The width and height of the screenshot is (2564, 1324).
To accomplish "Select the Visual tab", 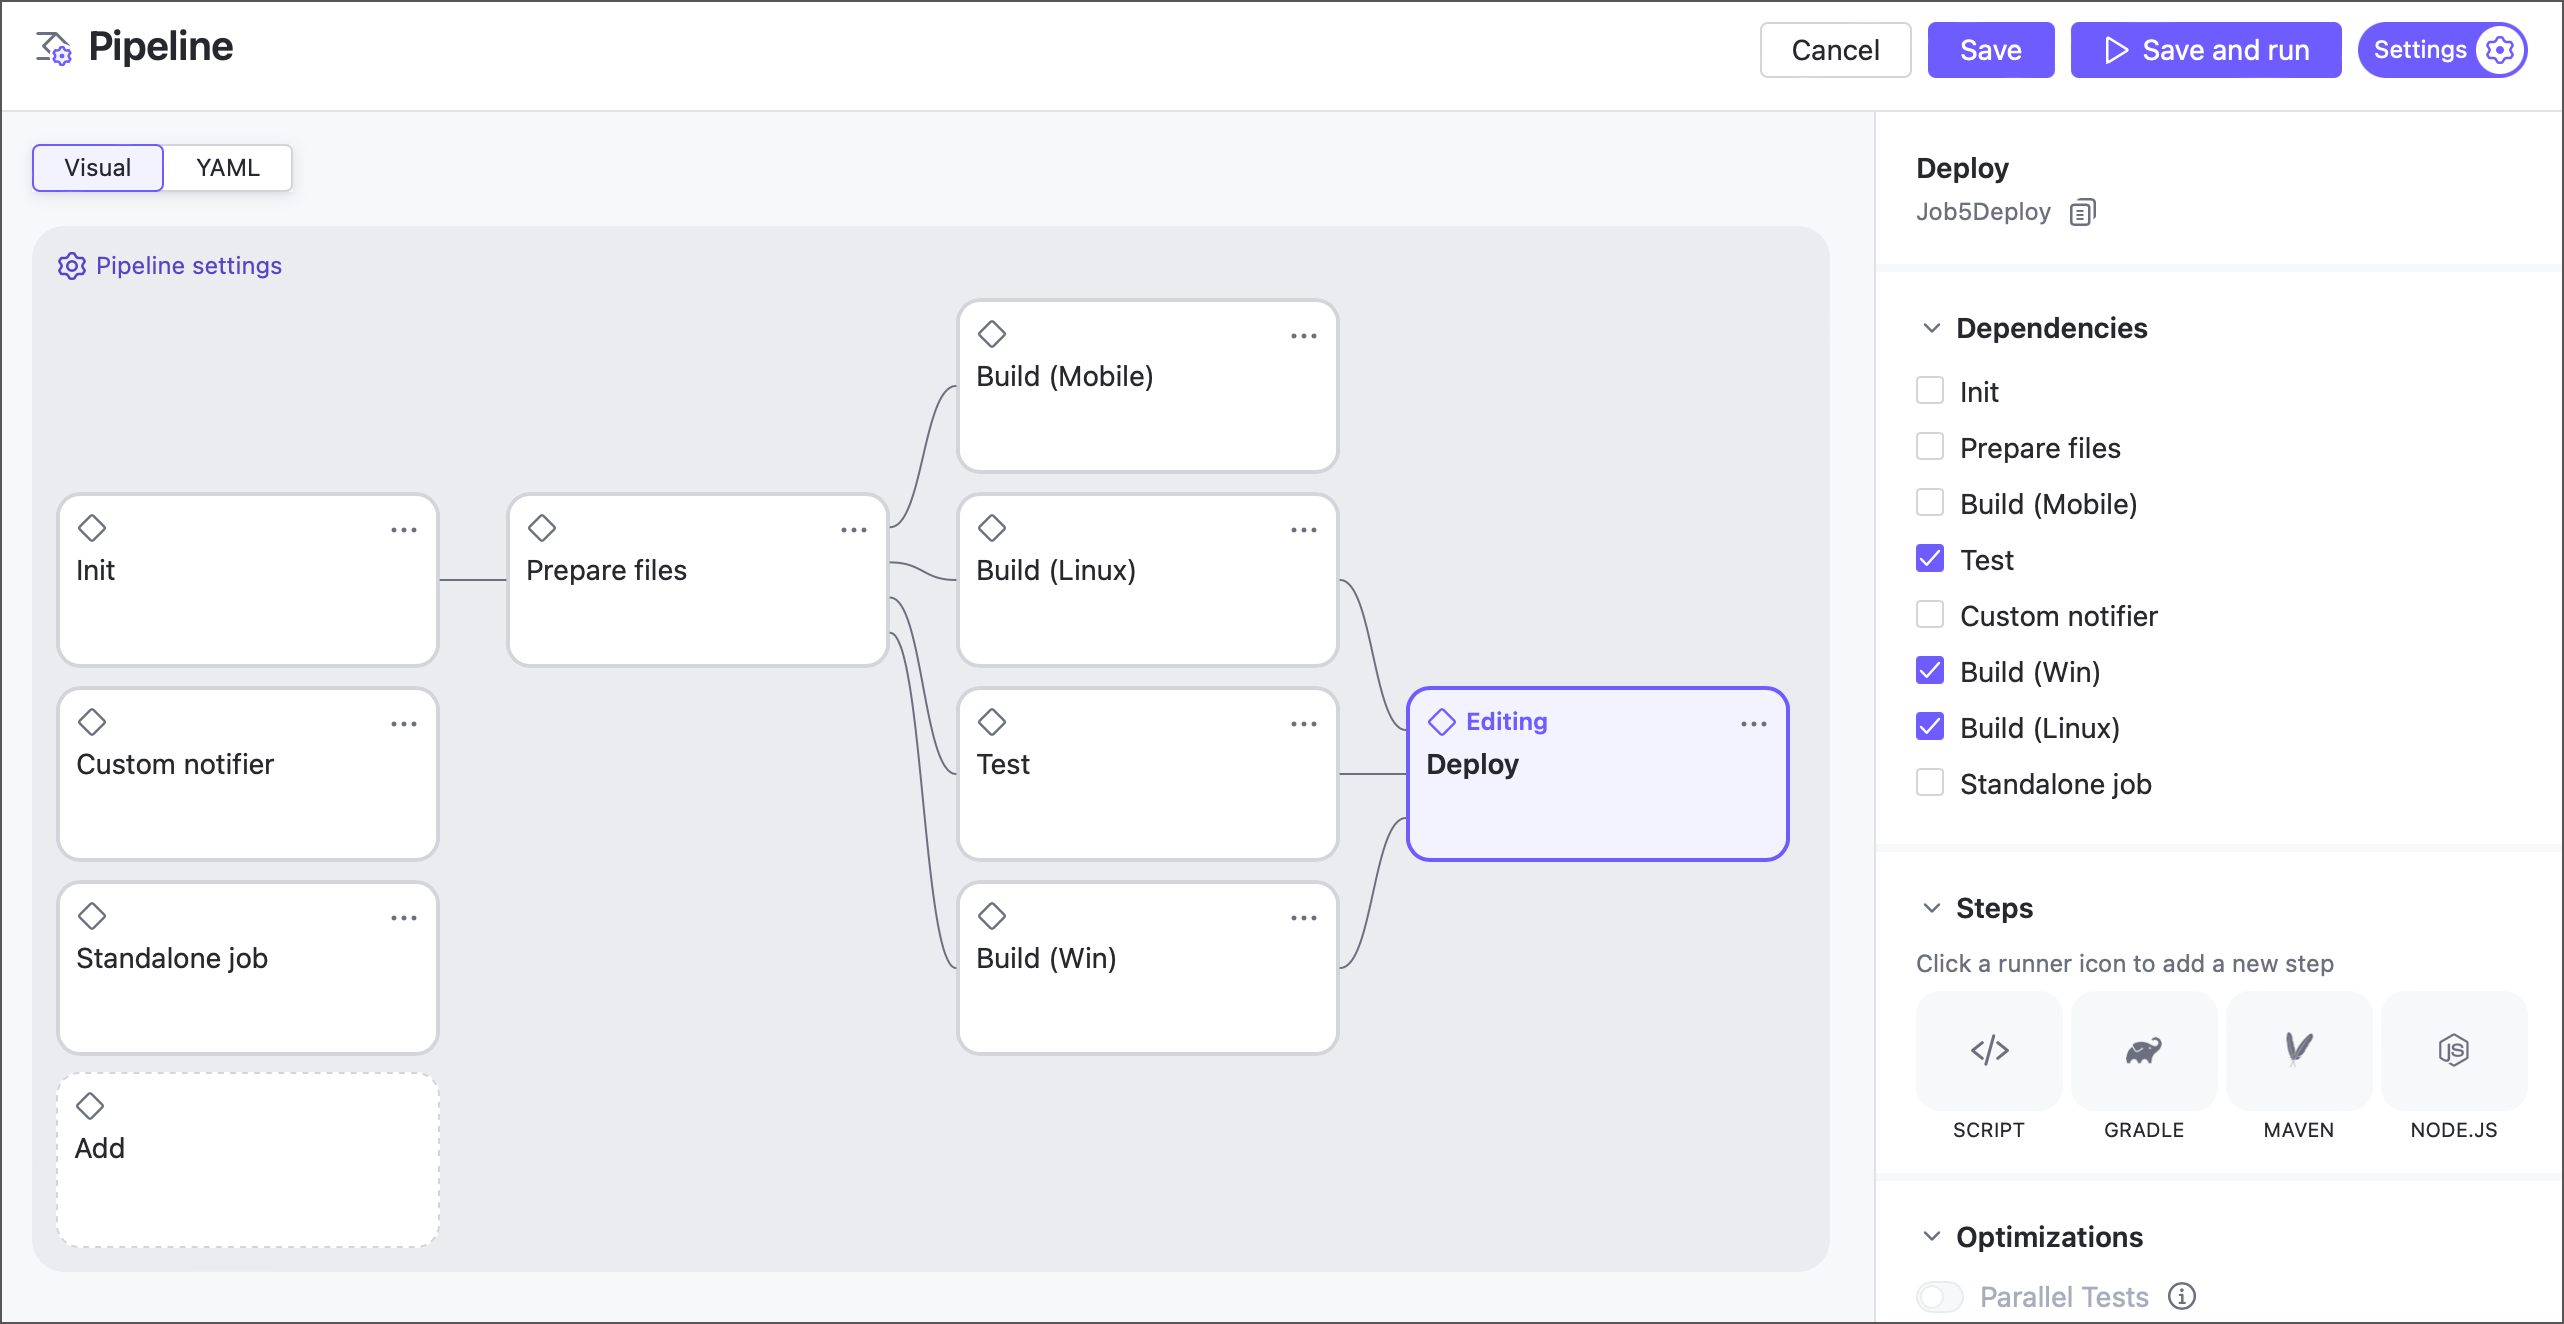I will (97, 167).
